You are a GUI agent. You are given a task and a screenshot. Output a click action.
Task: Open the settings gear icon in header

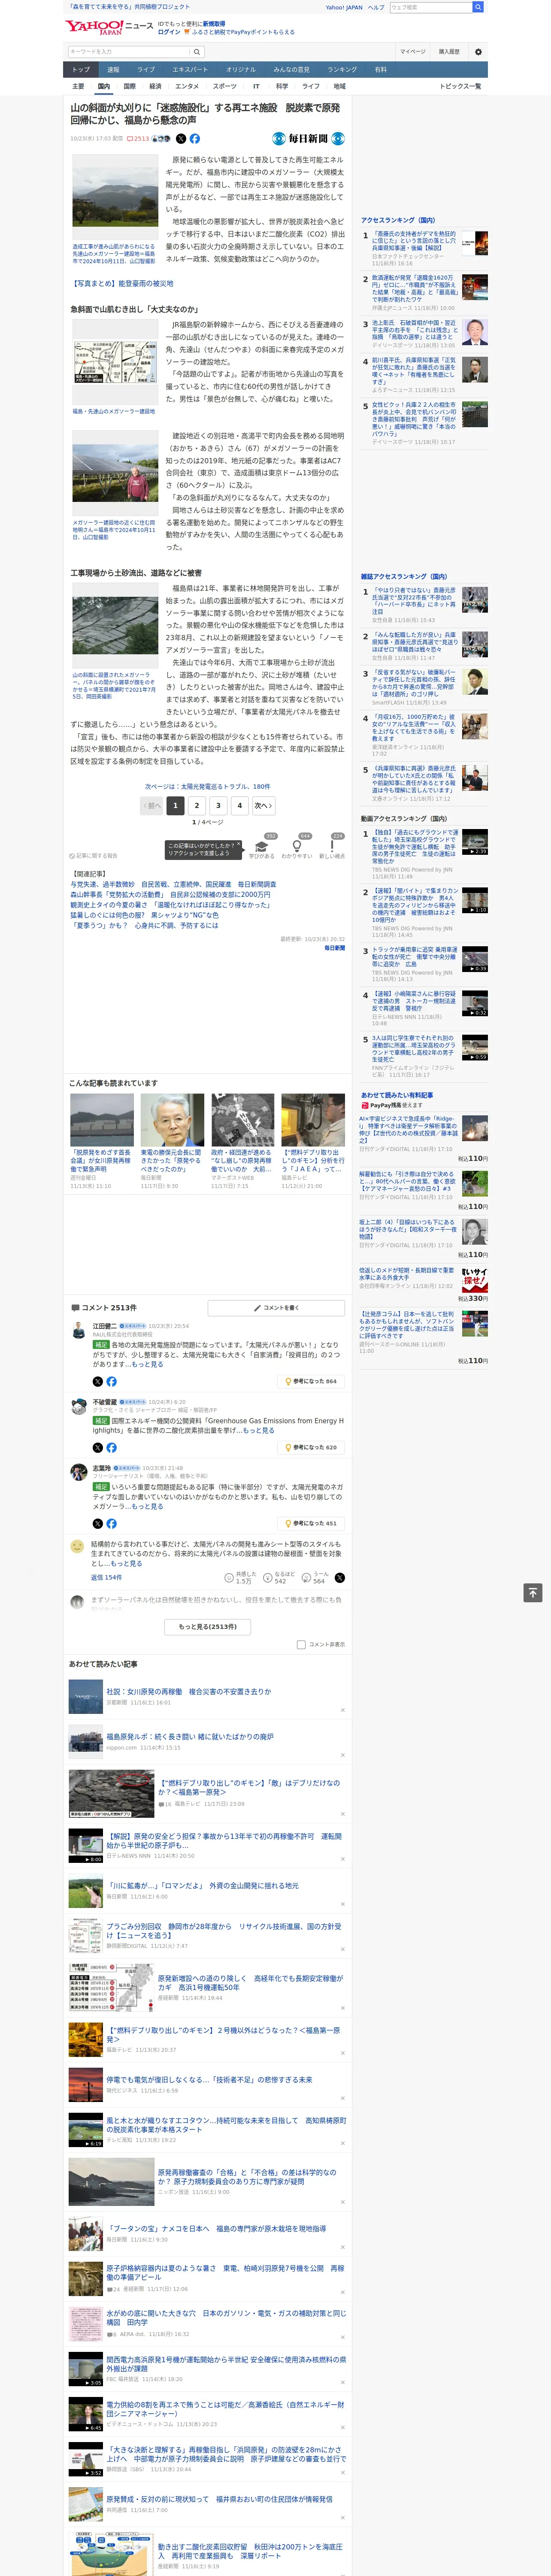pos(478,51)
